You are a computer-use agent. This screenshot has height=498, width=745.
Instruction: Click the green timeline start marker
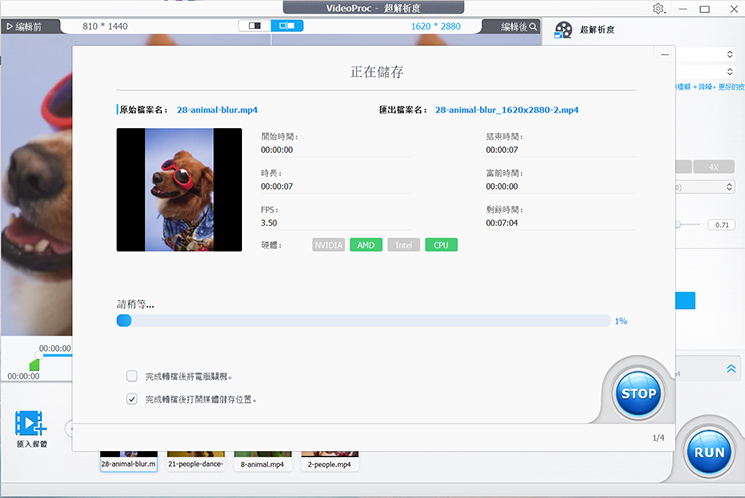point(34,365)
